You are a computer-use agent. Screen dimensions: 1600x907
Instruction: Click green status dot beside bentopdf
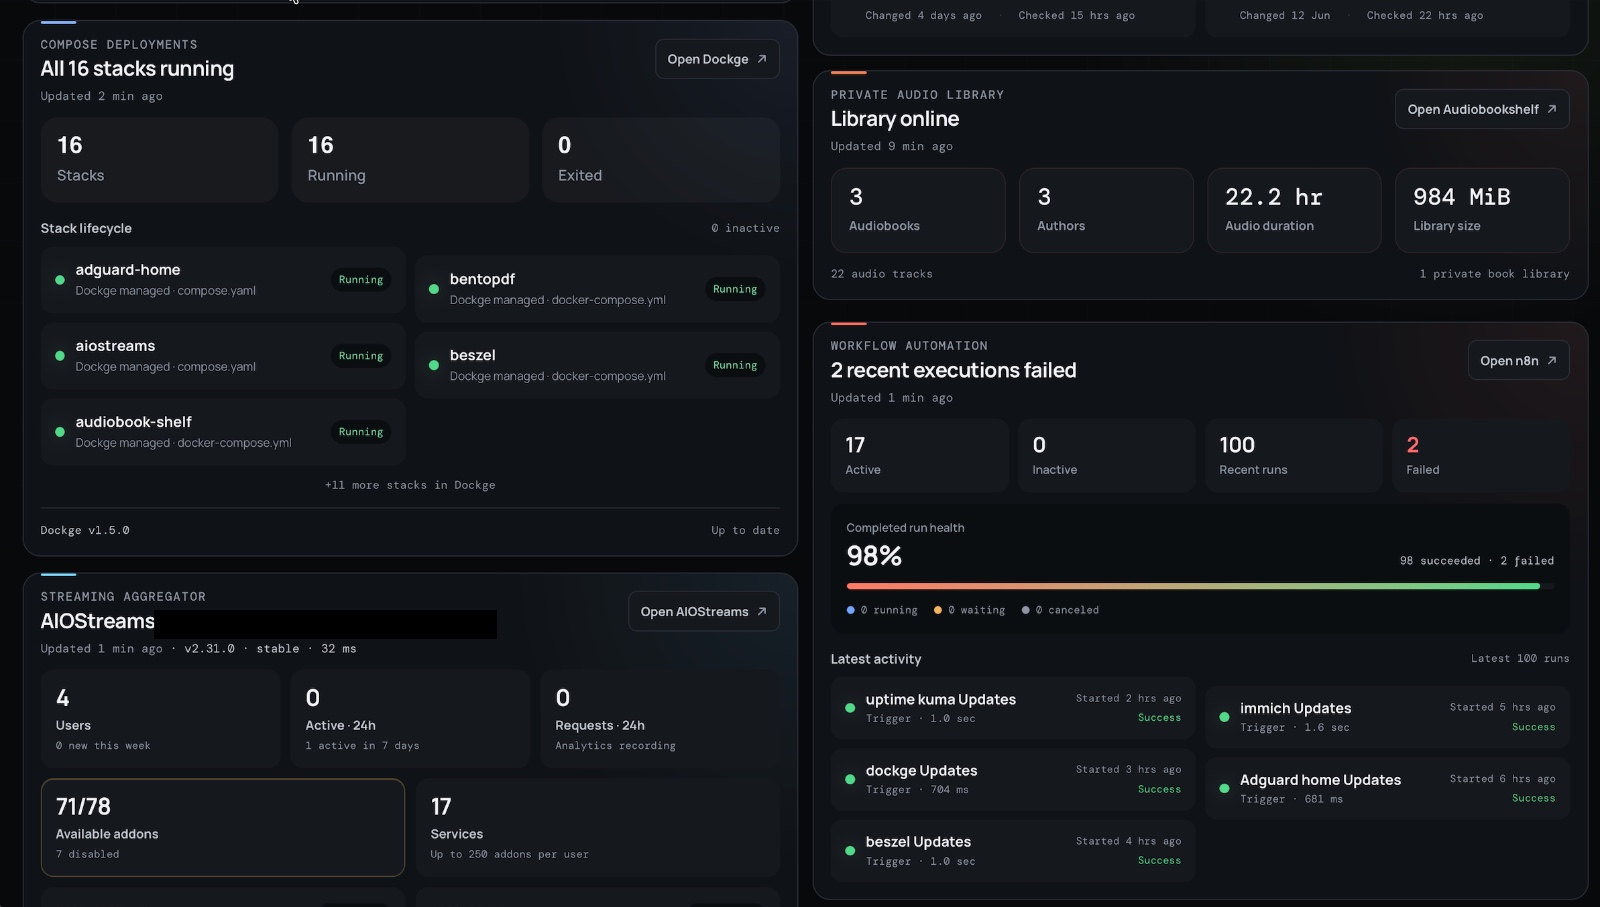point(434,289)
